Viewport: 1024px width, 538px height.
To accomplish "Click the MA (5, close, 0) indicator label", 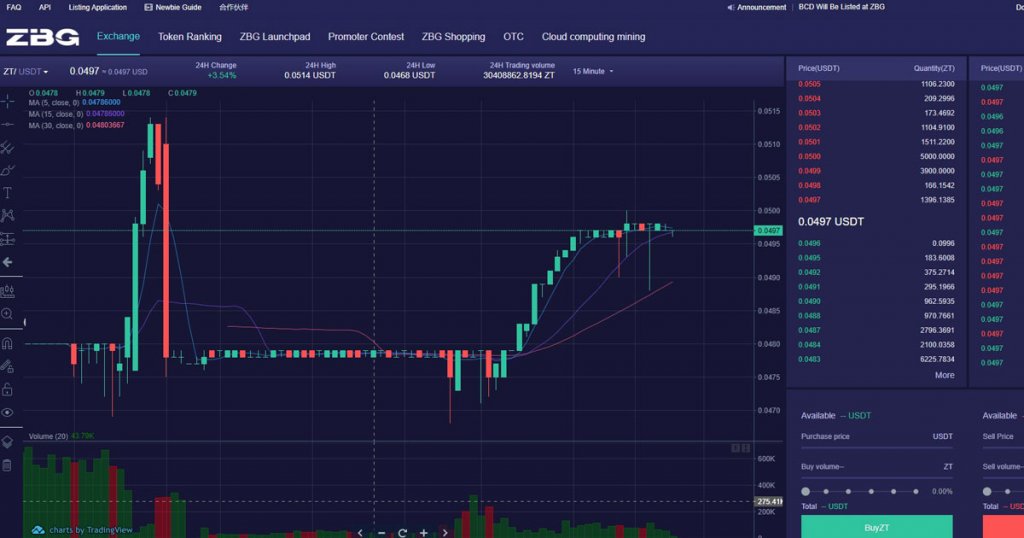I will tap(54, 103).
